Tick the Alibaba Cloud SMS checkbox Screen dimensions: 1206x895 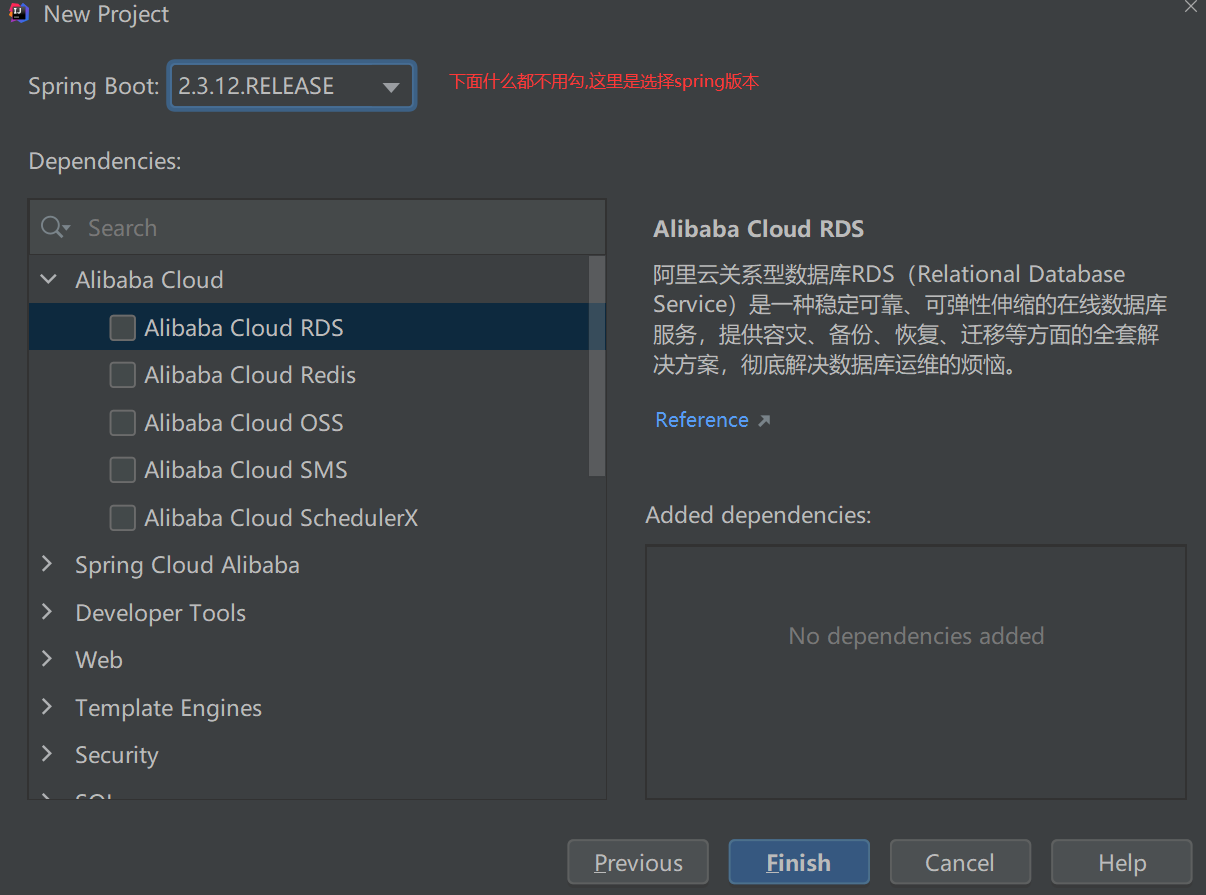tap(123, 470)
